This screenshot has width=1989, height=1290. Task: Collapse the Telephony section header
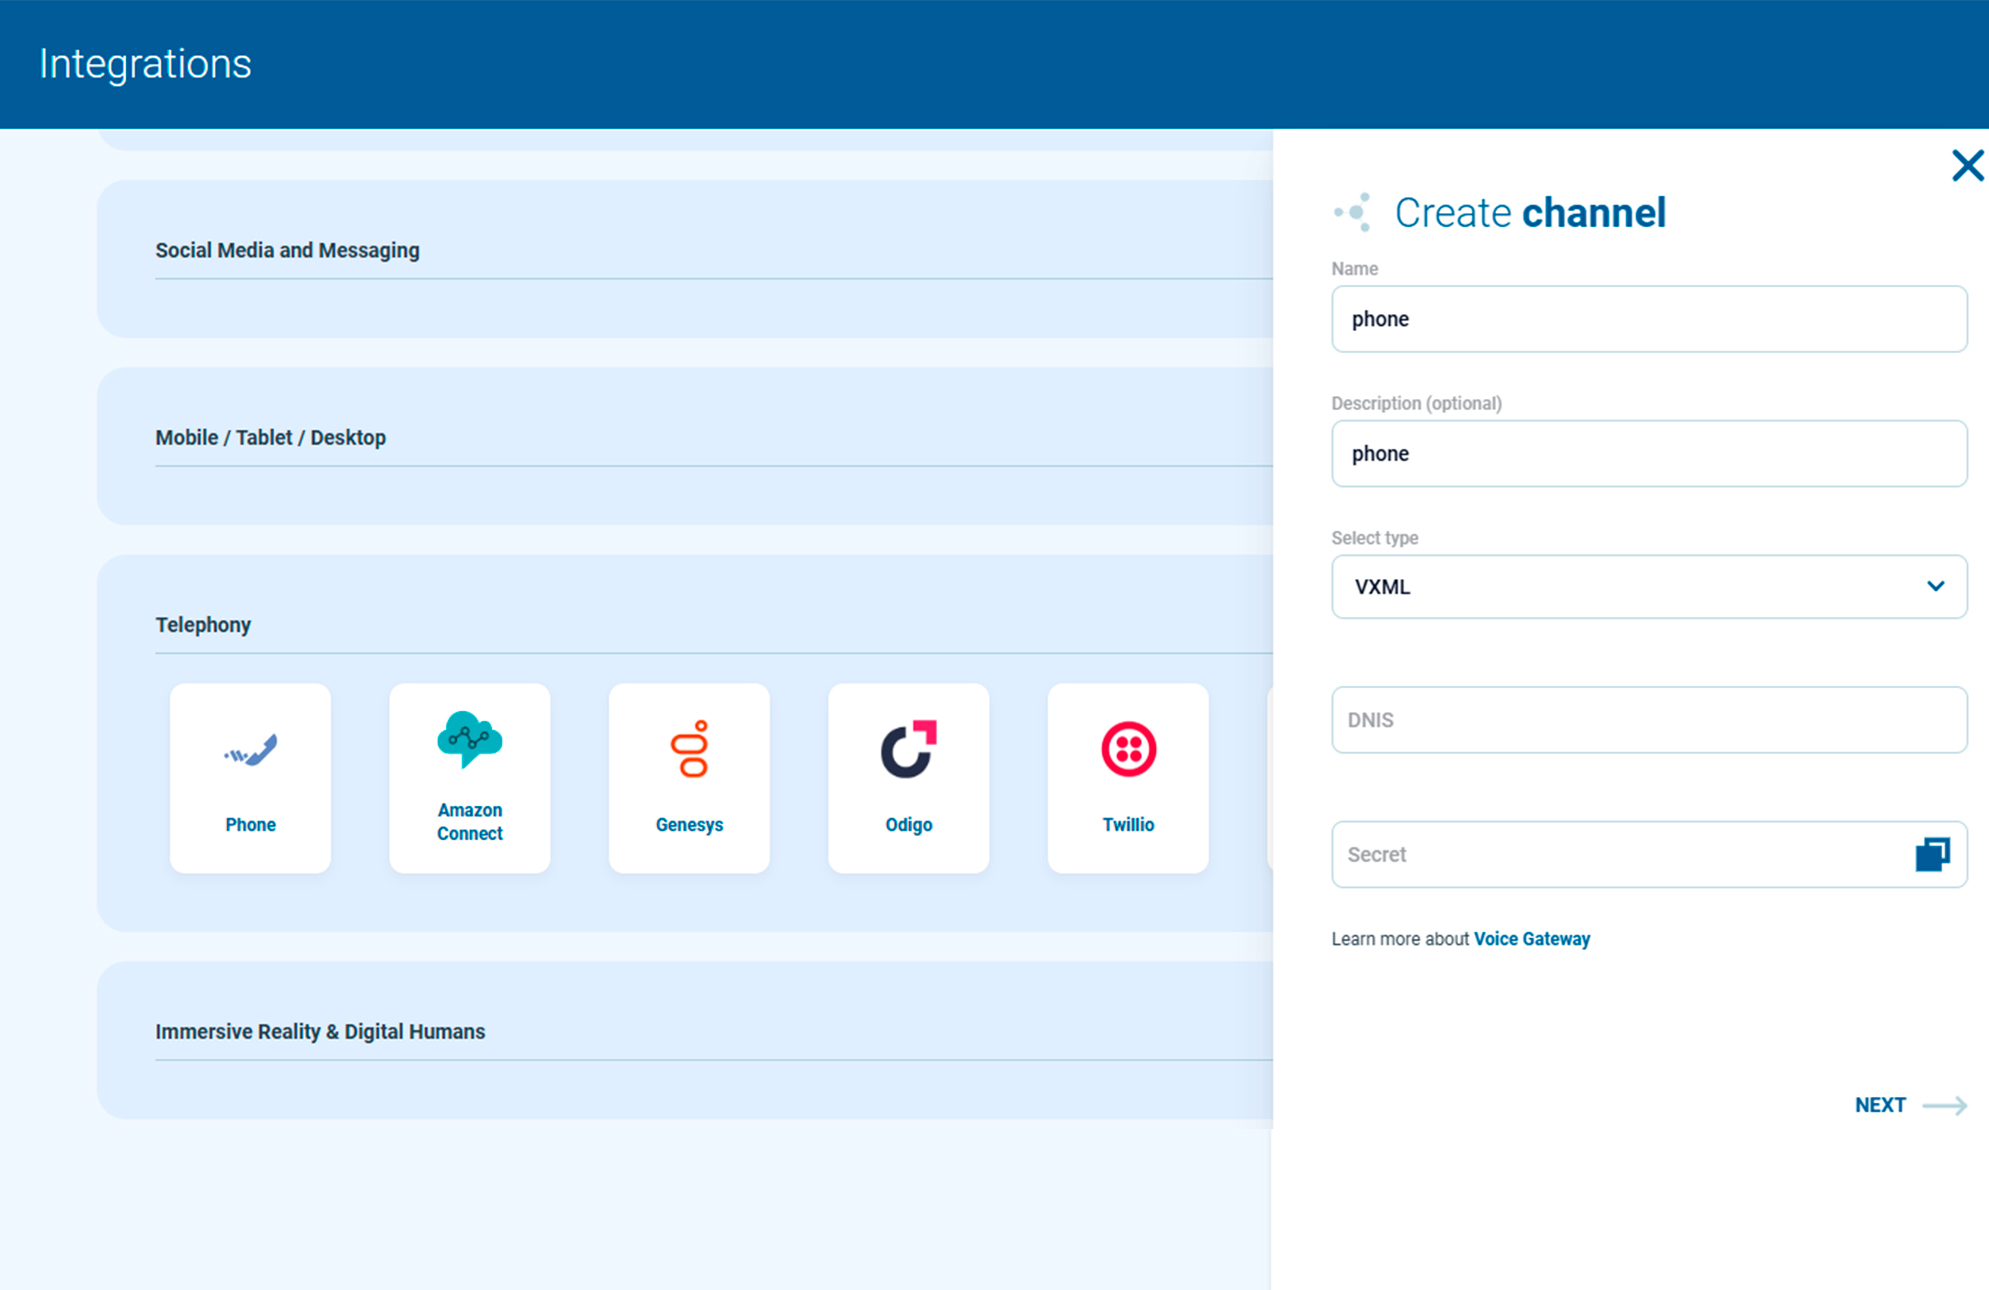pyautogui.click(x=203, y=624)
